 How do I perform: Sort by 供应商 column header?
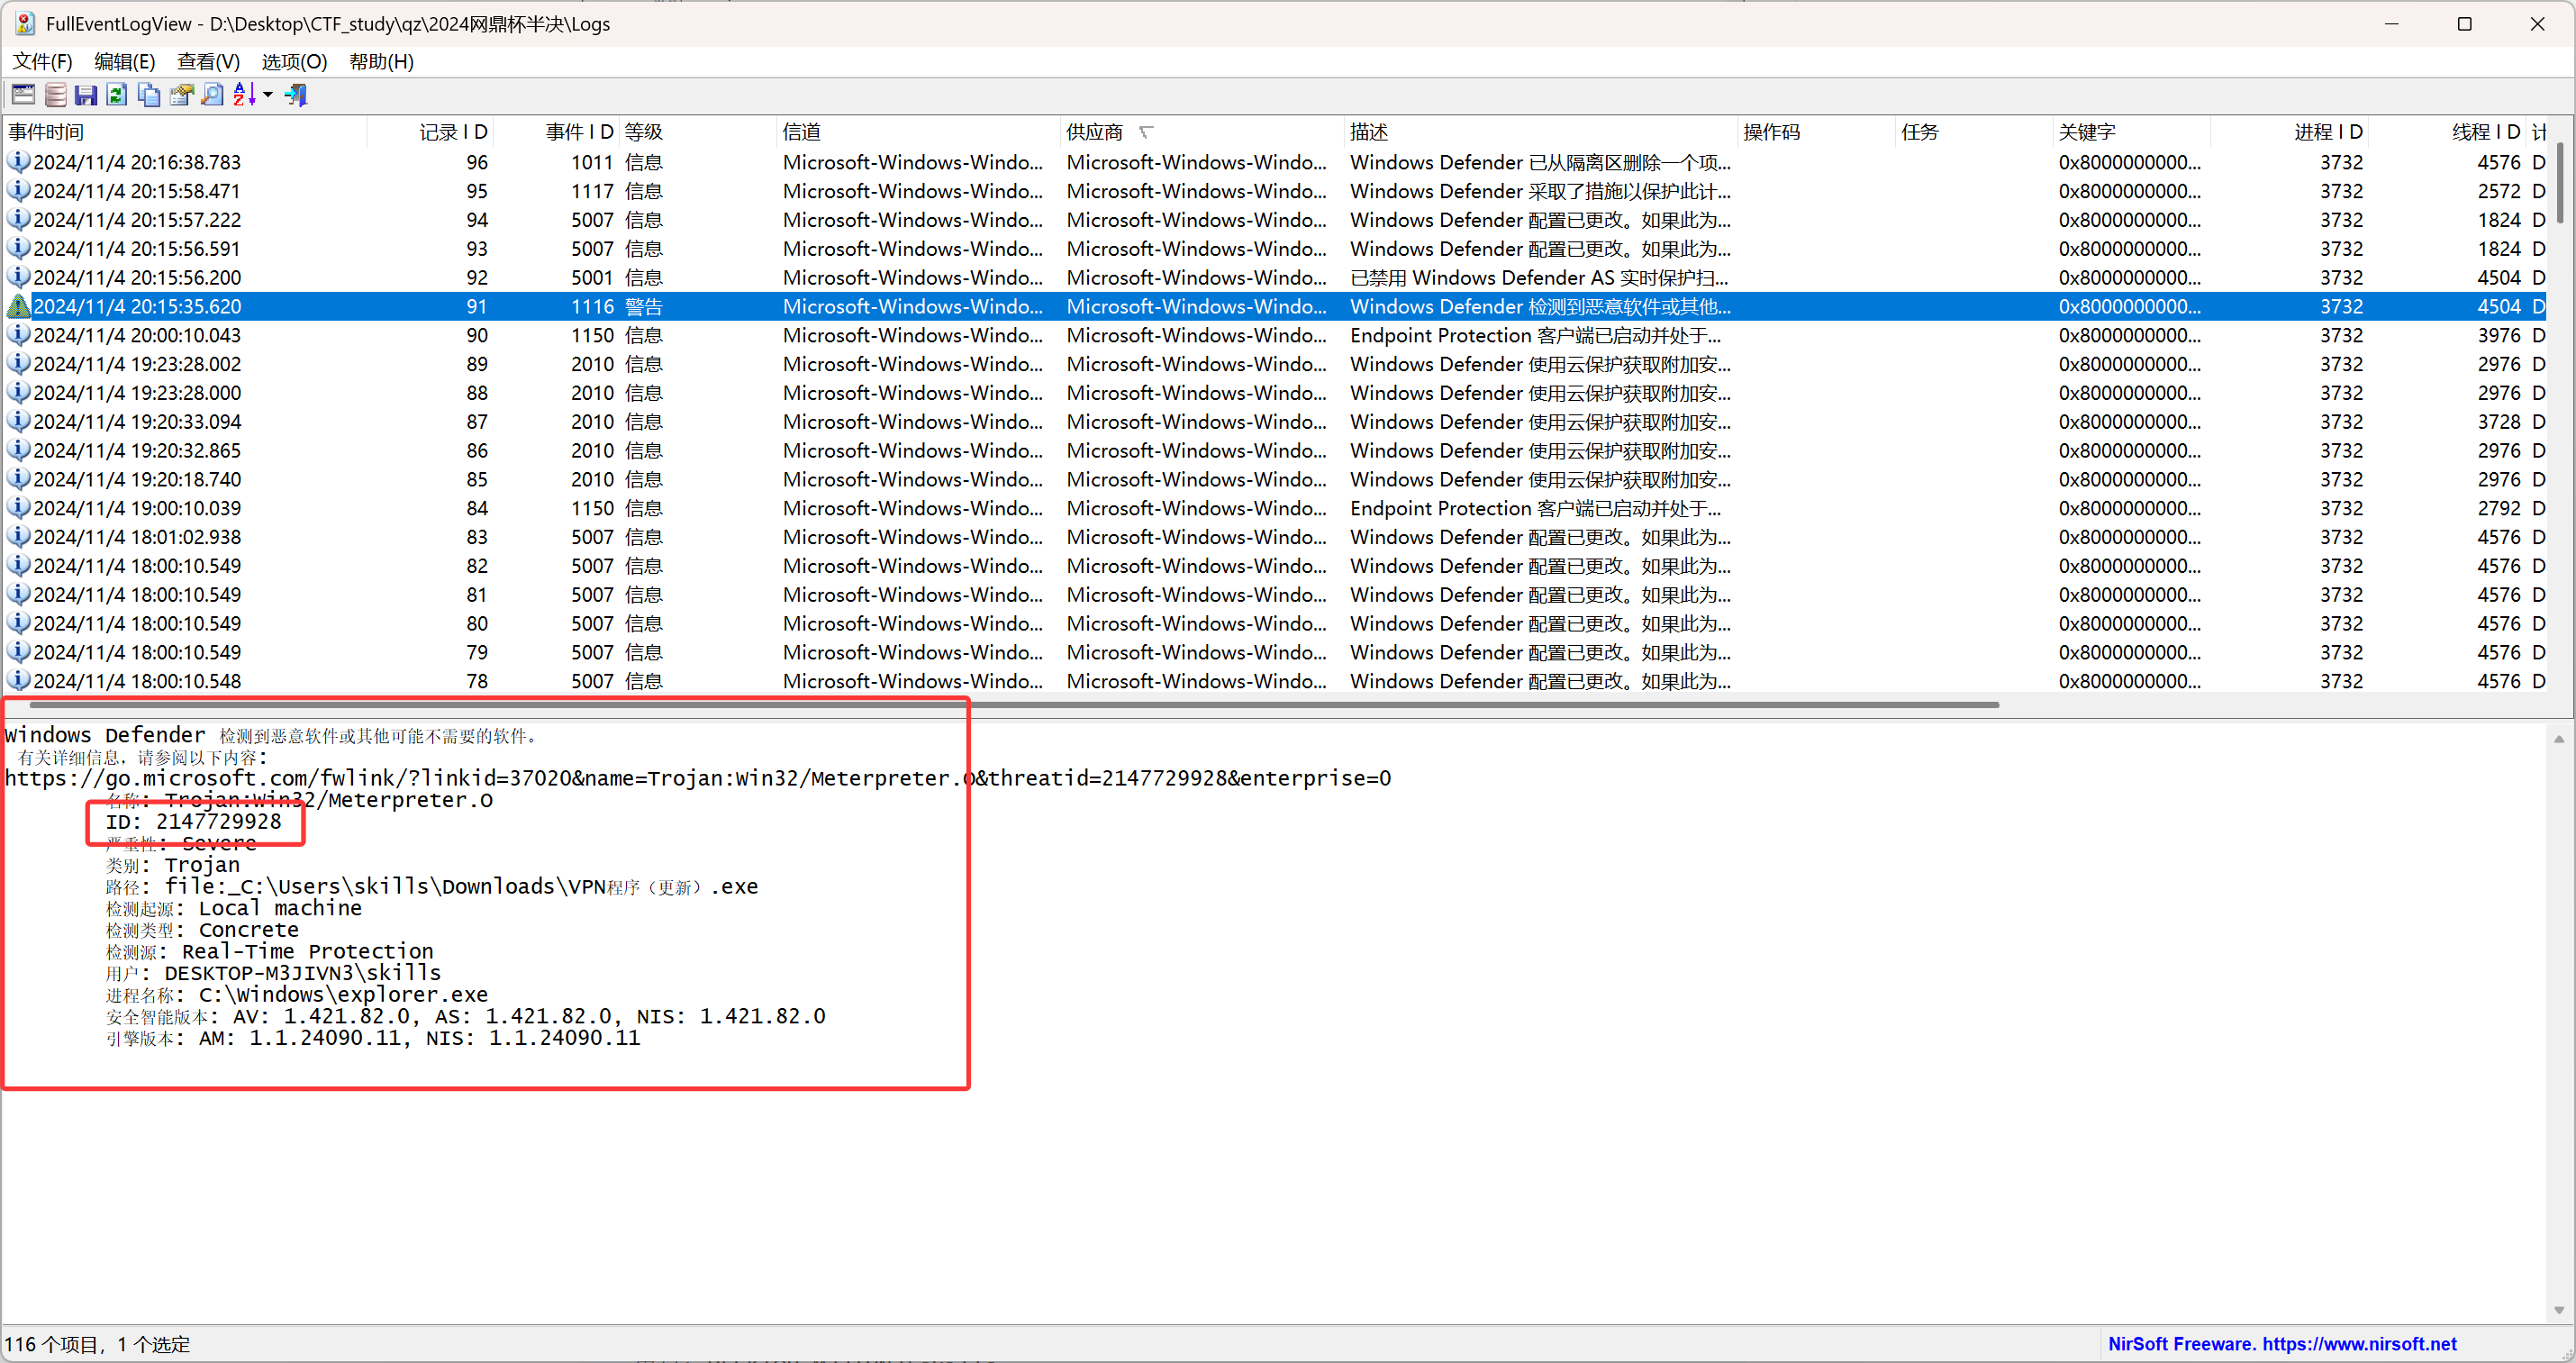point(1095,132)
